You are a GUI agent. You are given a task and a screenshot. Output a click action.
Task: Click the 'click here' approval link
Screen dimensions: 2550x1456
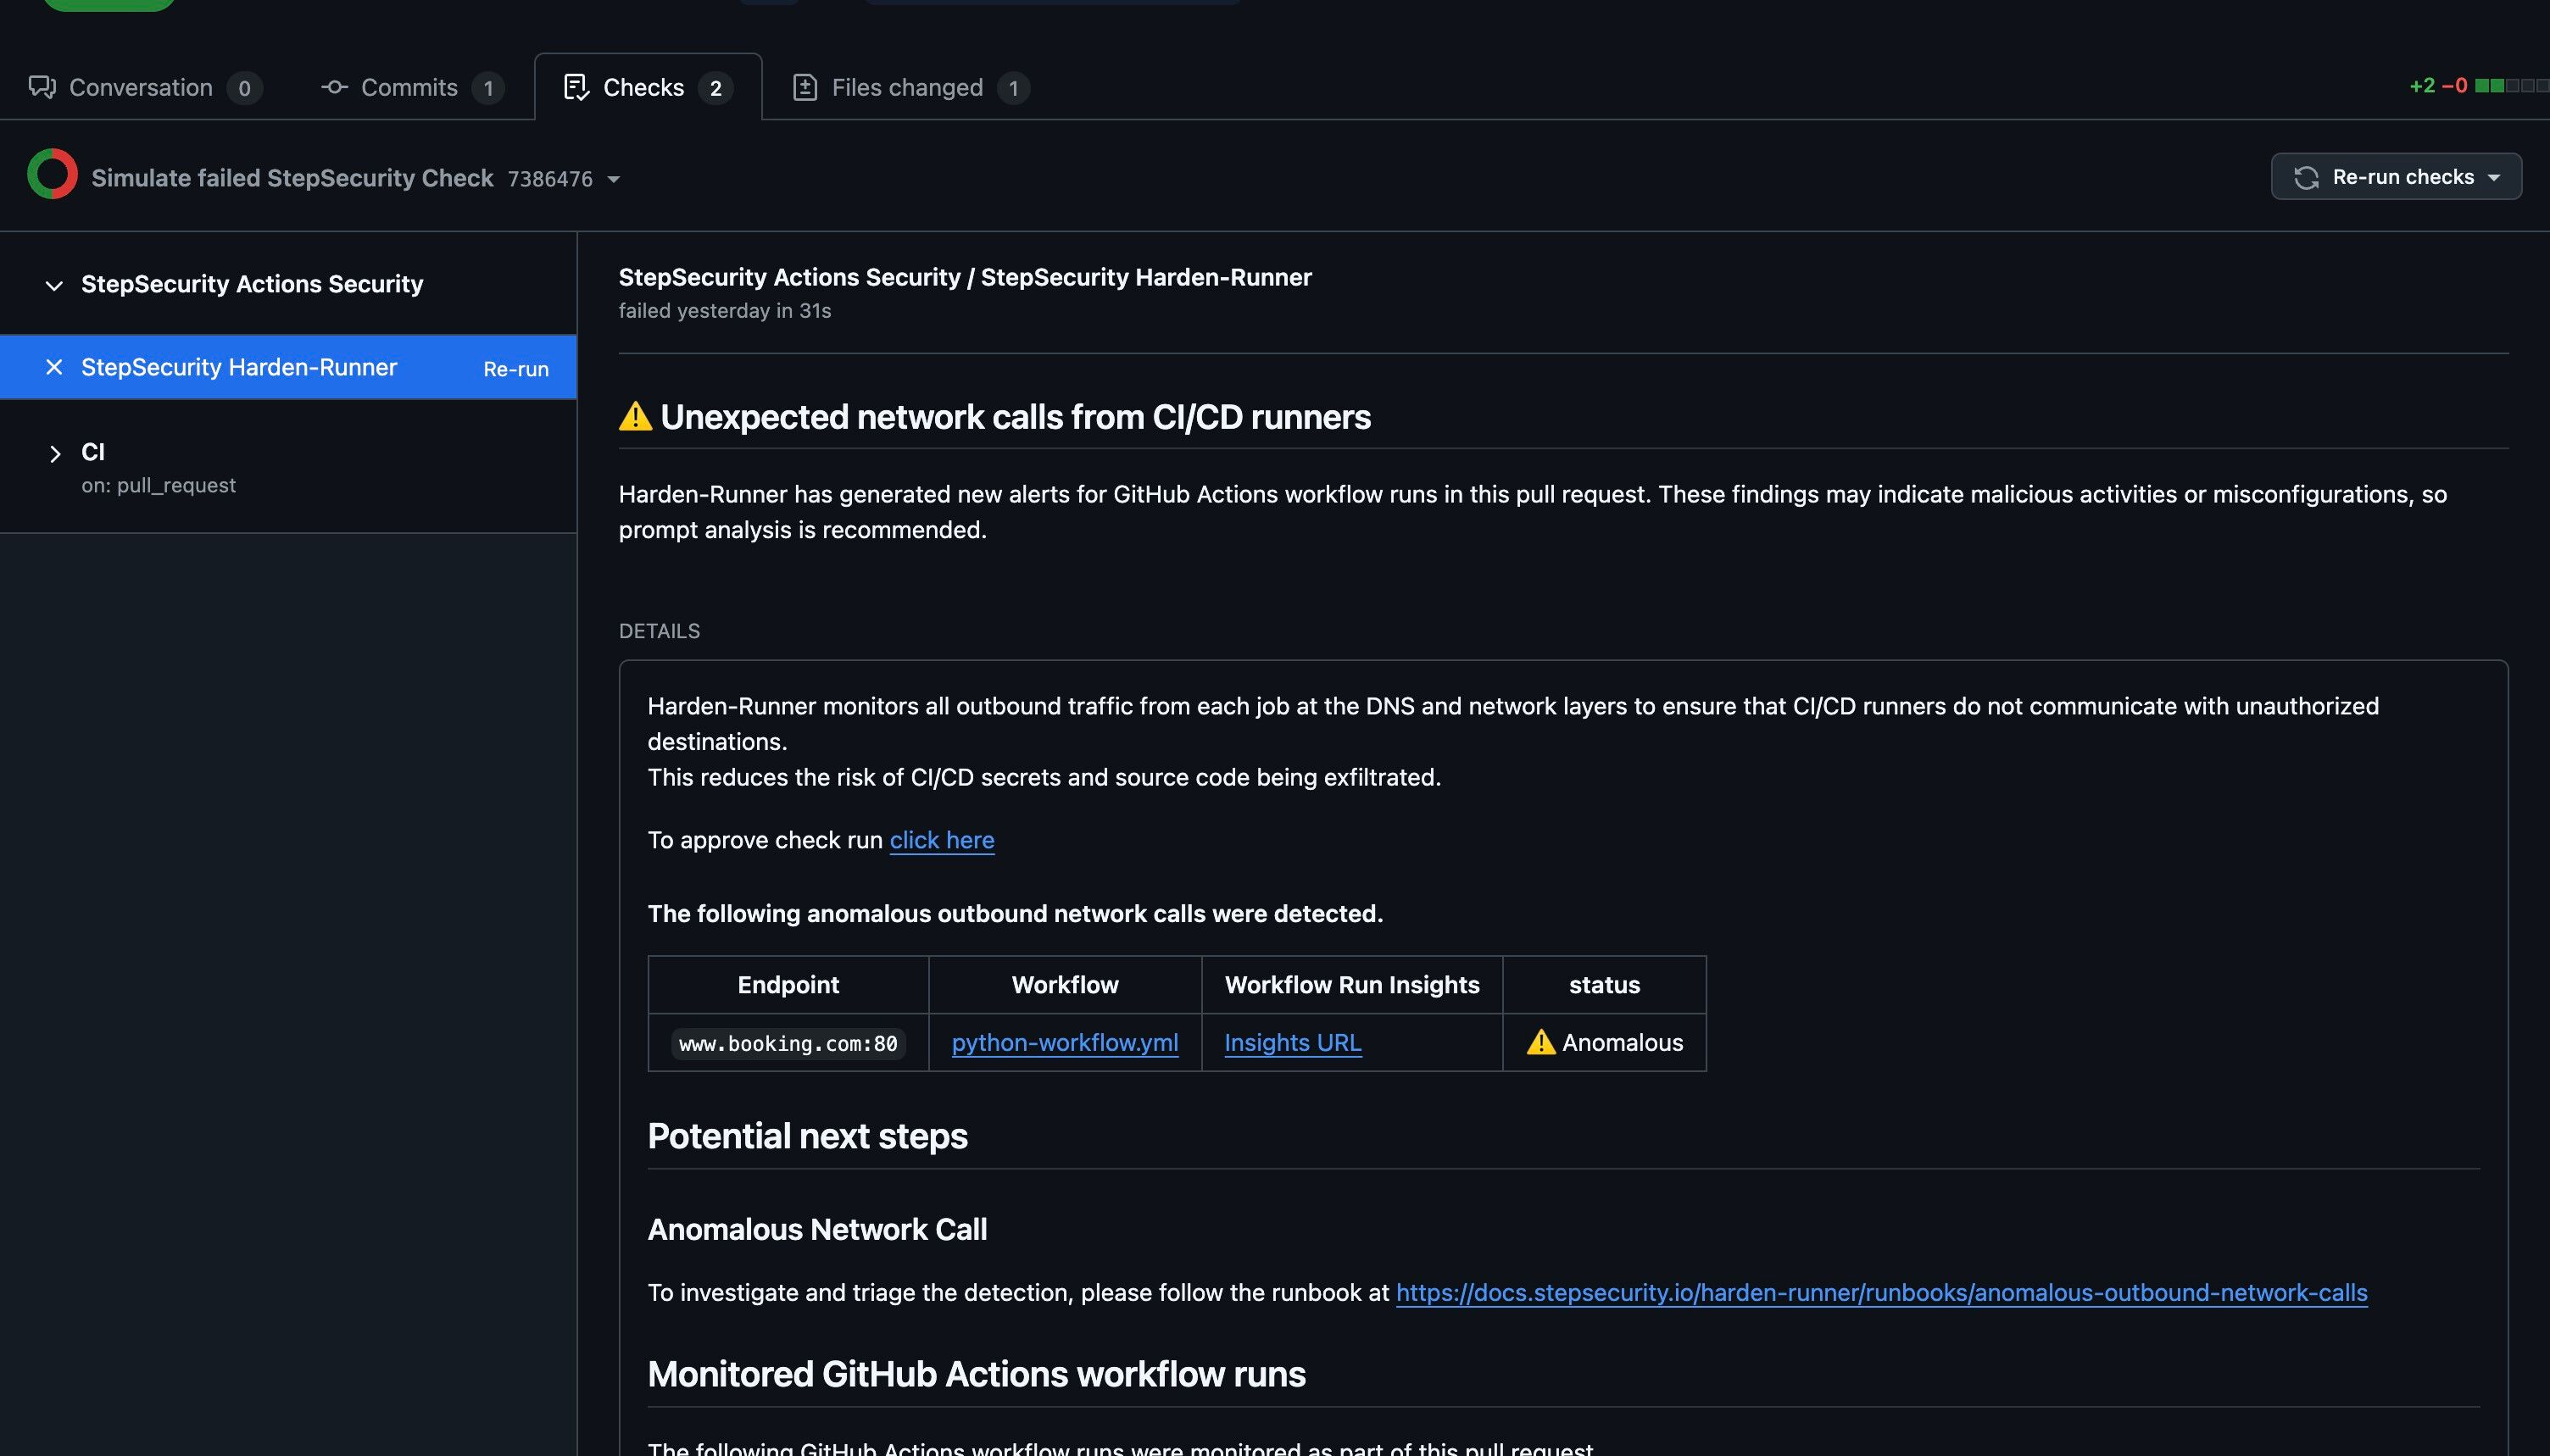click(942, 840)
